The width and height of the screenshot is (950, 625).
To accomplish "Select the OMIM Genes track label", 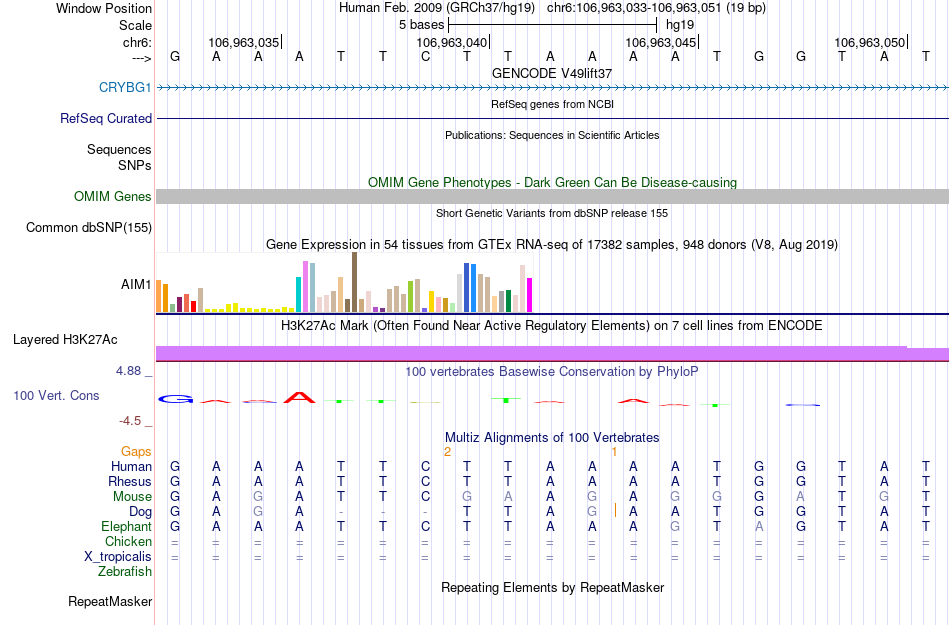I will tap(112, 196).
